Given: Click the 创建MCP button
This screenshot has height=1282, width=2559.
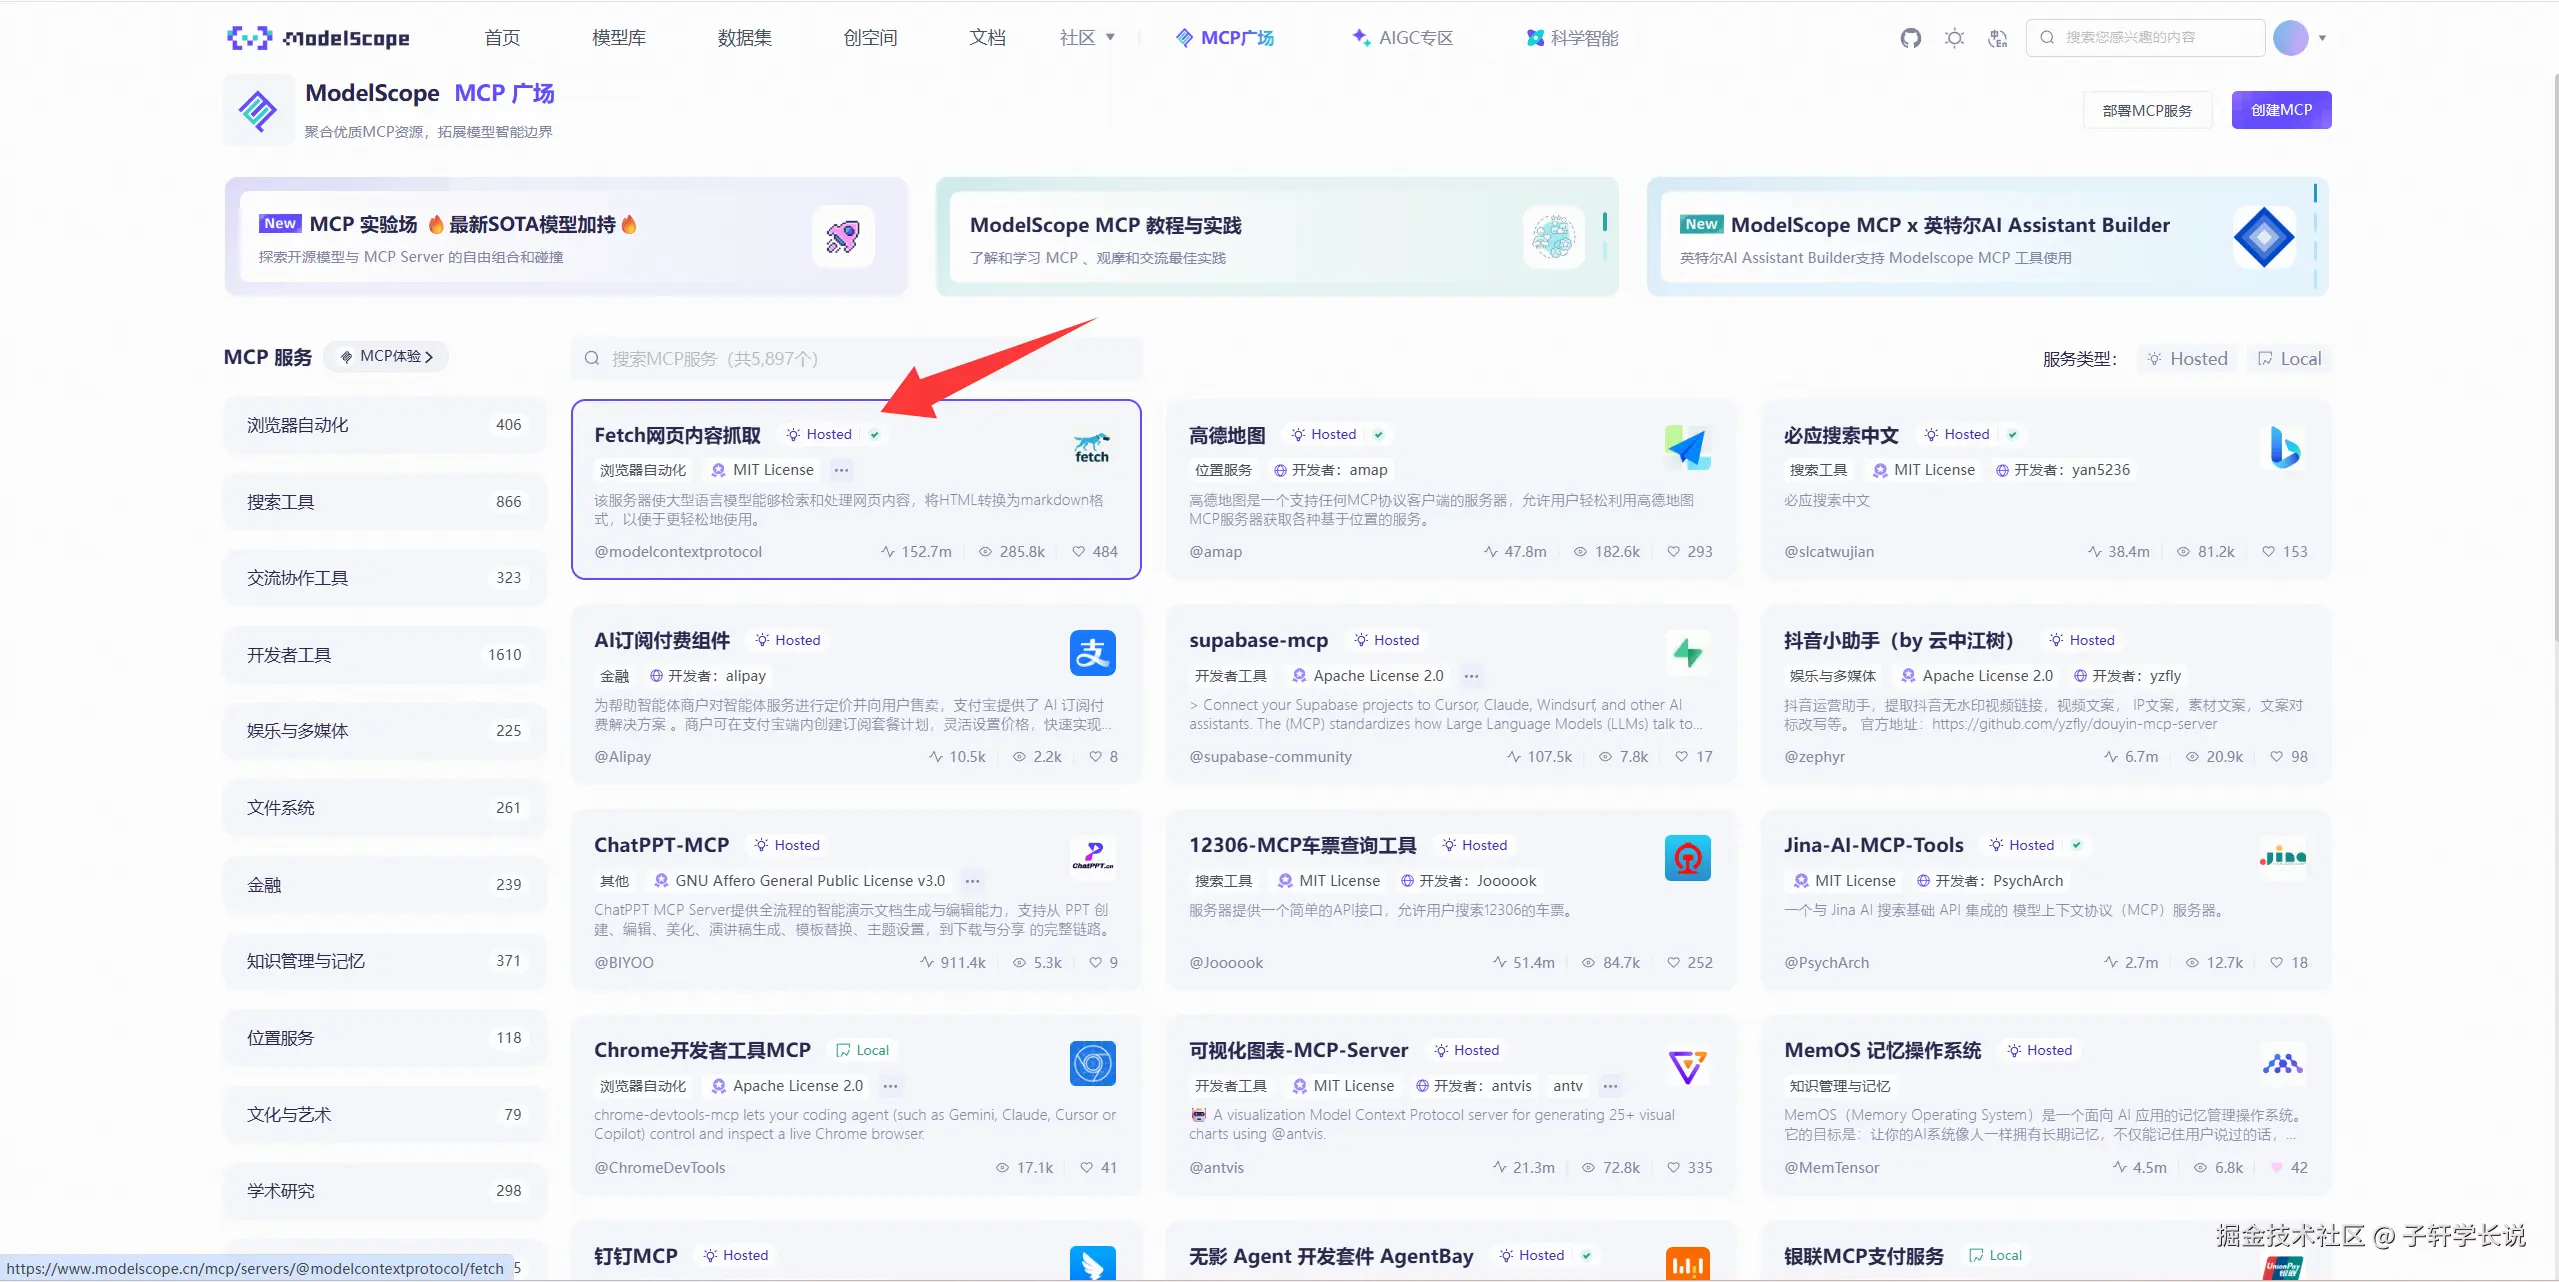Looking at the screenshot, I should pyautogui.click(x=2280, y=110).
